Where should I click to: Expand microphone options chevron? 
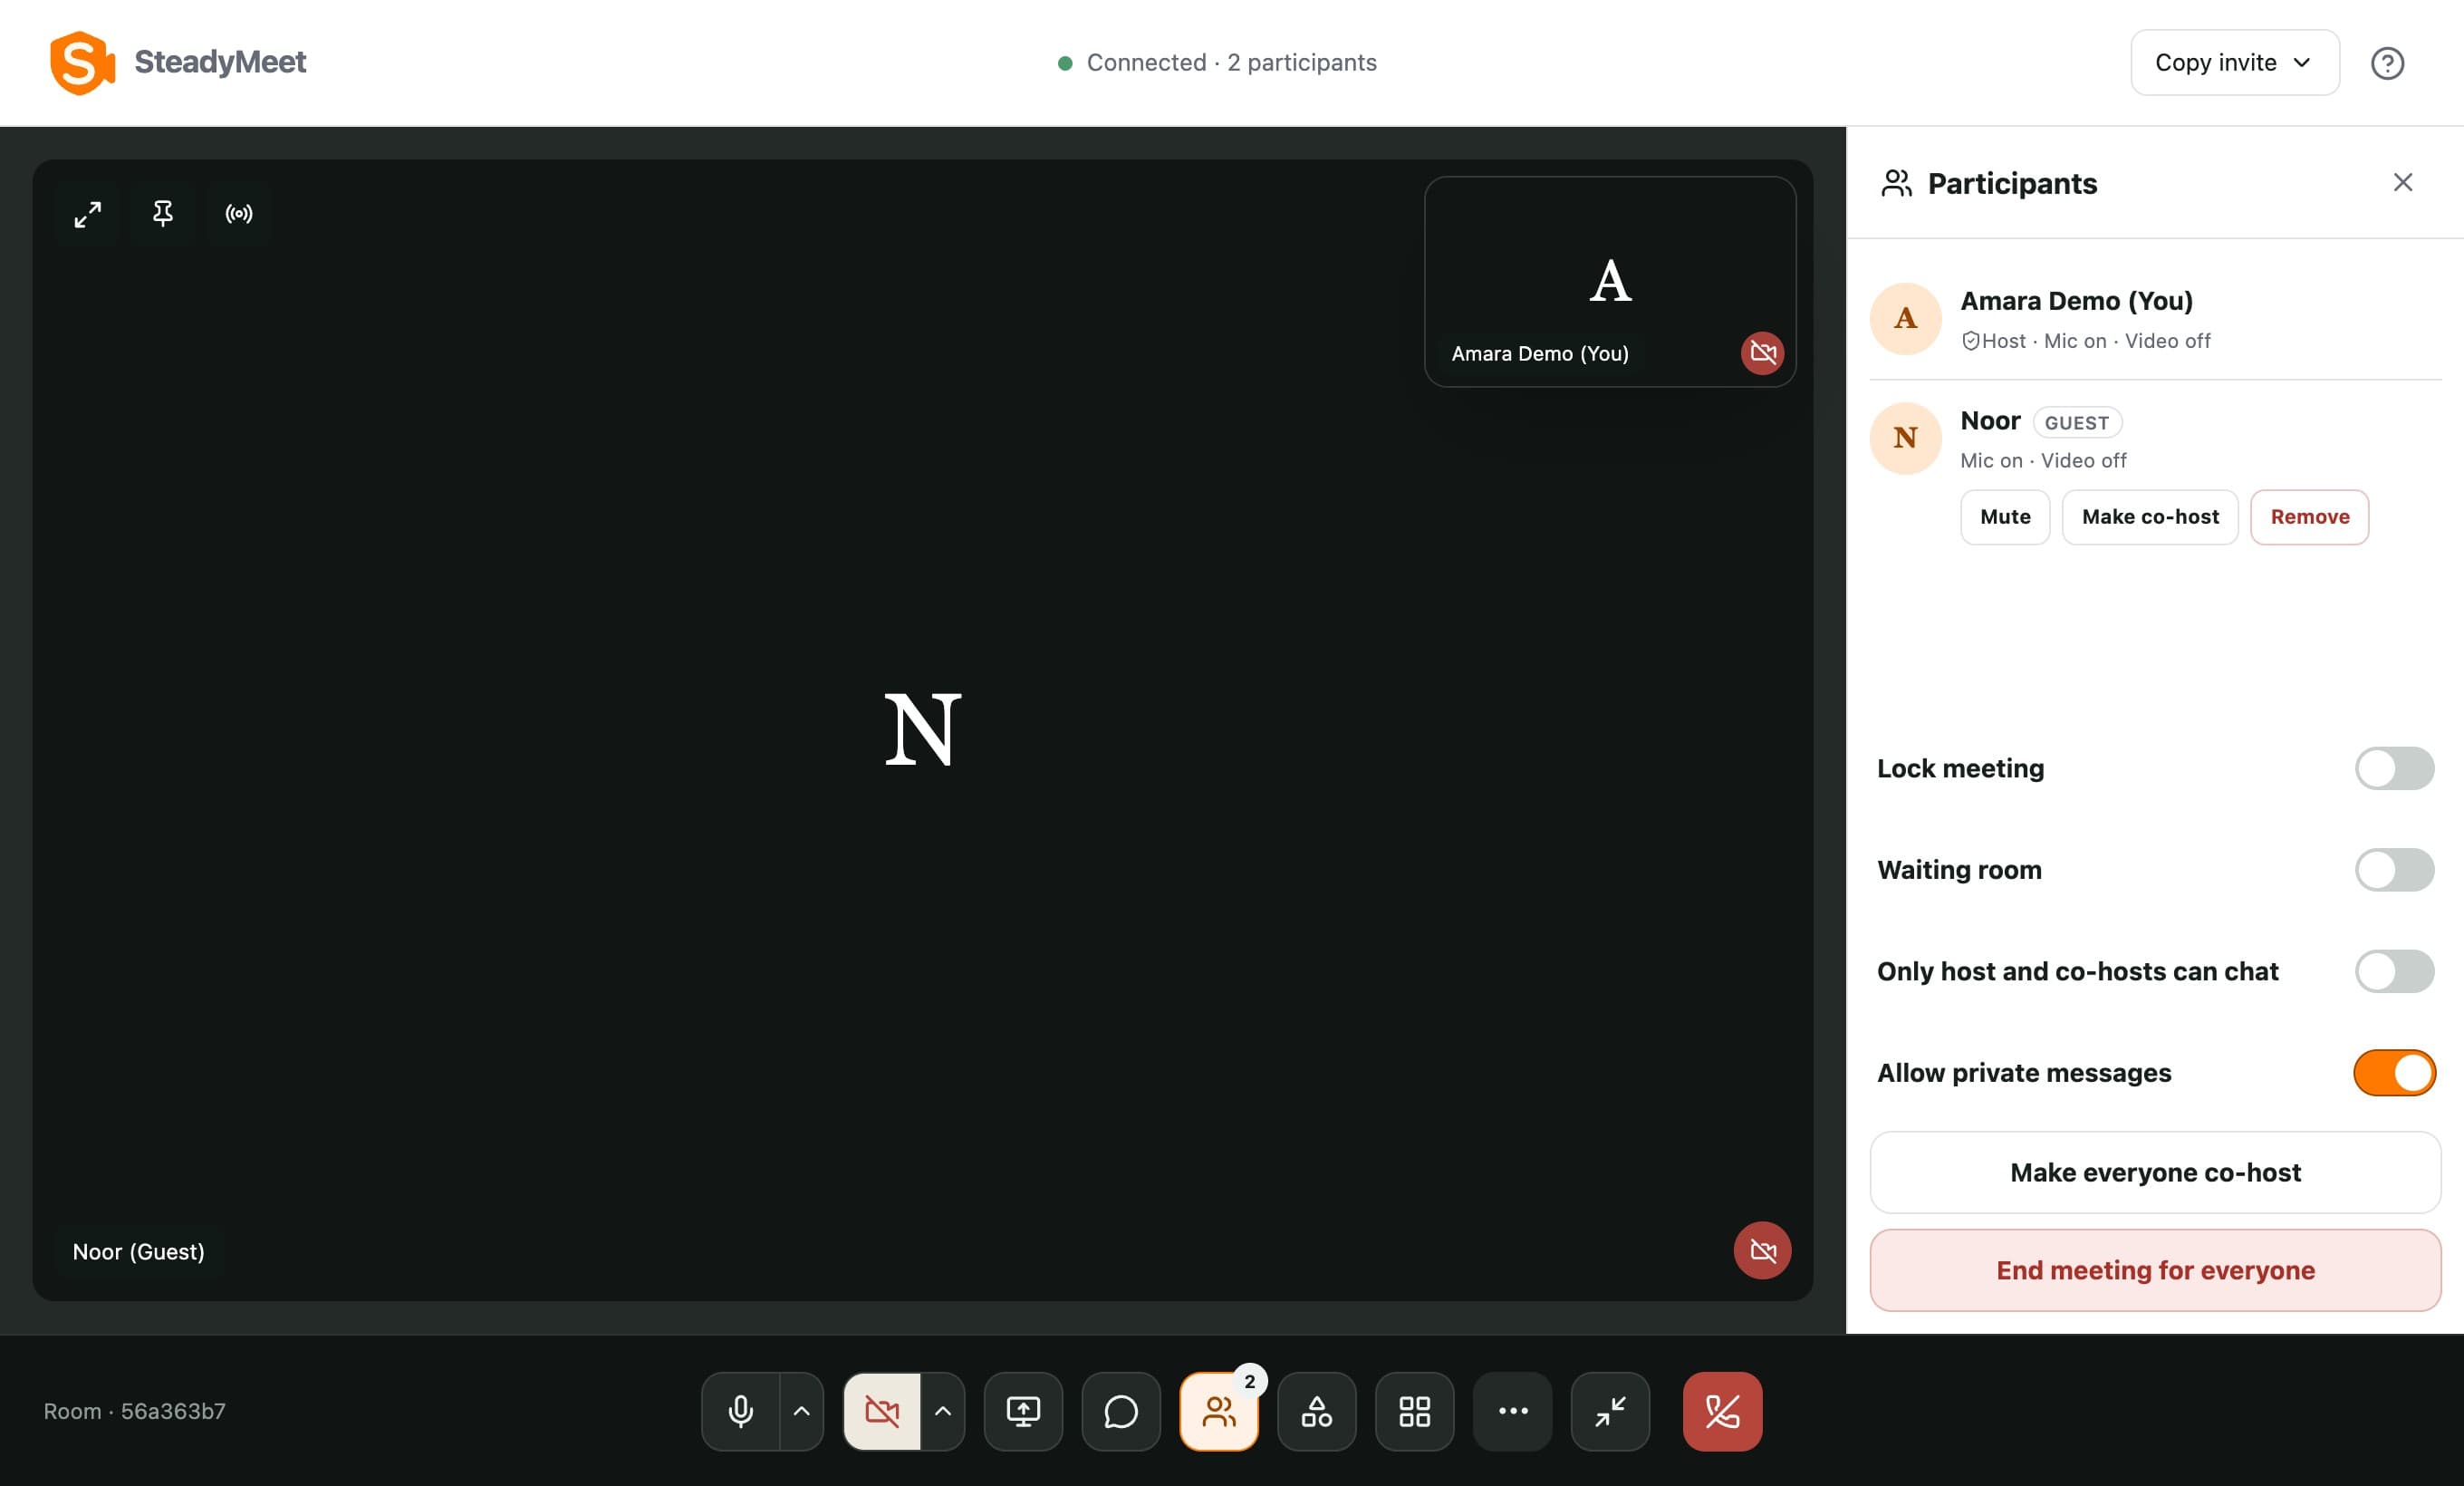[x=802, y=1411]
